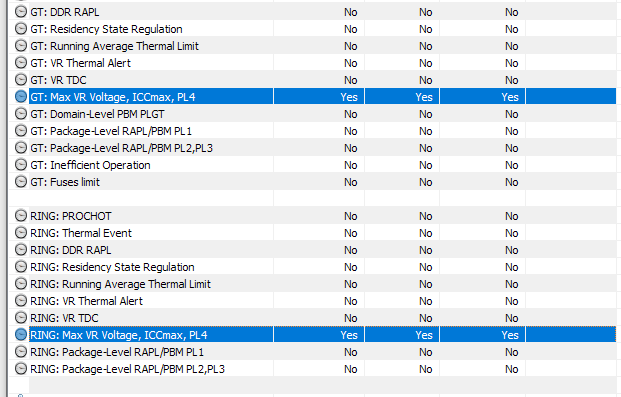Click the icon for GT: Running Average Thermal Limit
Image resolution: width=621 pixels, height=397 pixels.
(21, 46)
